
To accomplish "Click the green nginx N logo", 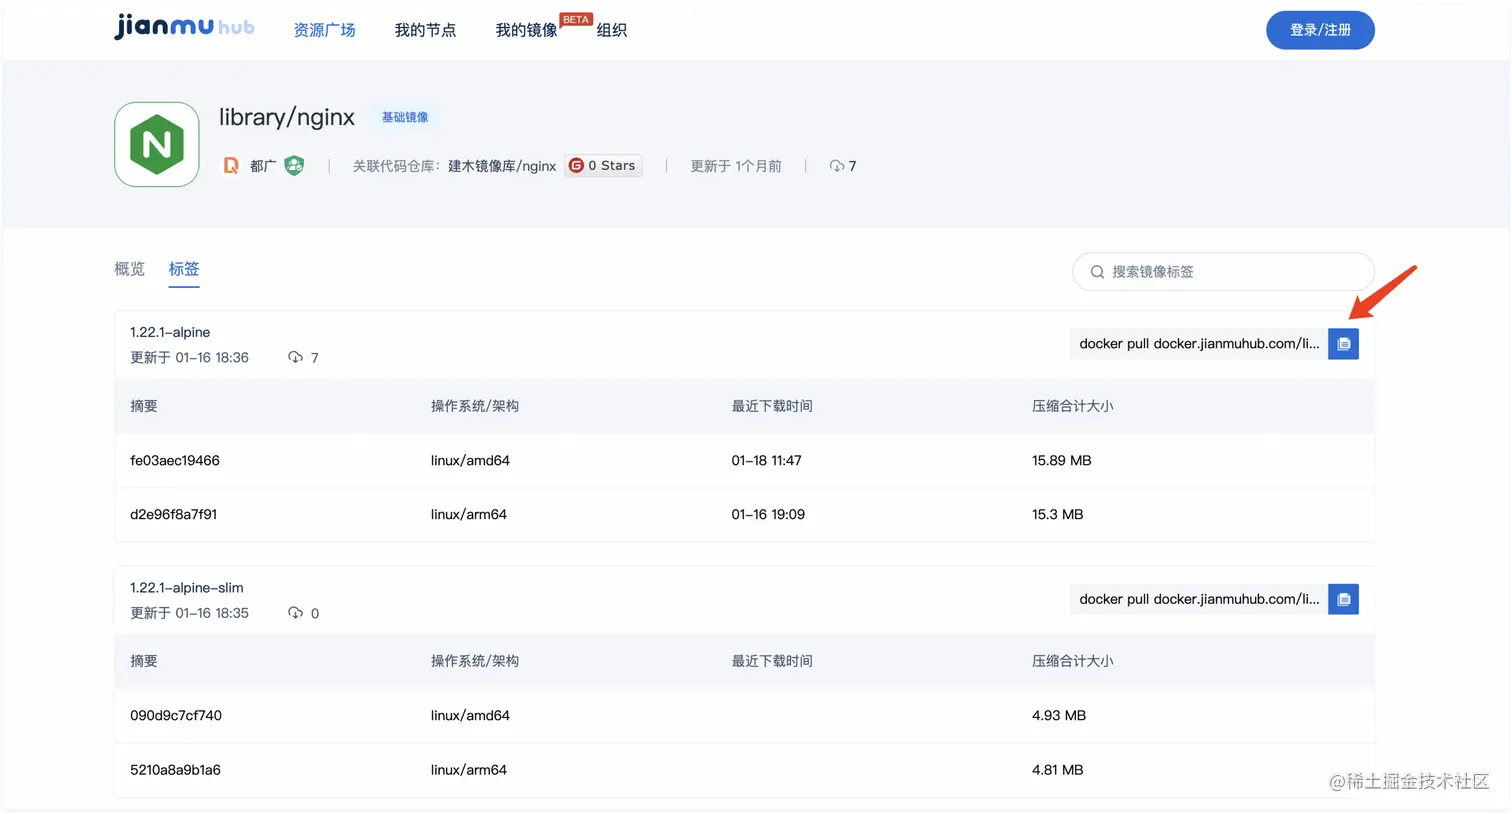I will pyautogui.click(x=157, y=144).
